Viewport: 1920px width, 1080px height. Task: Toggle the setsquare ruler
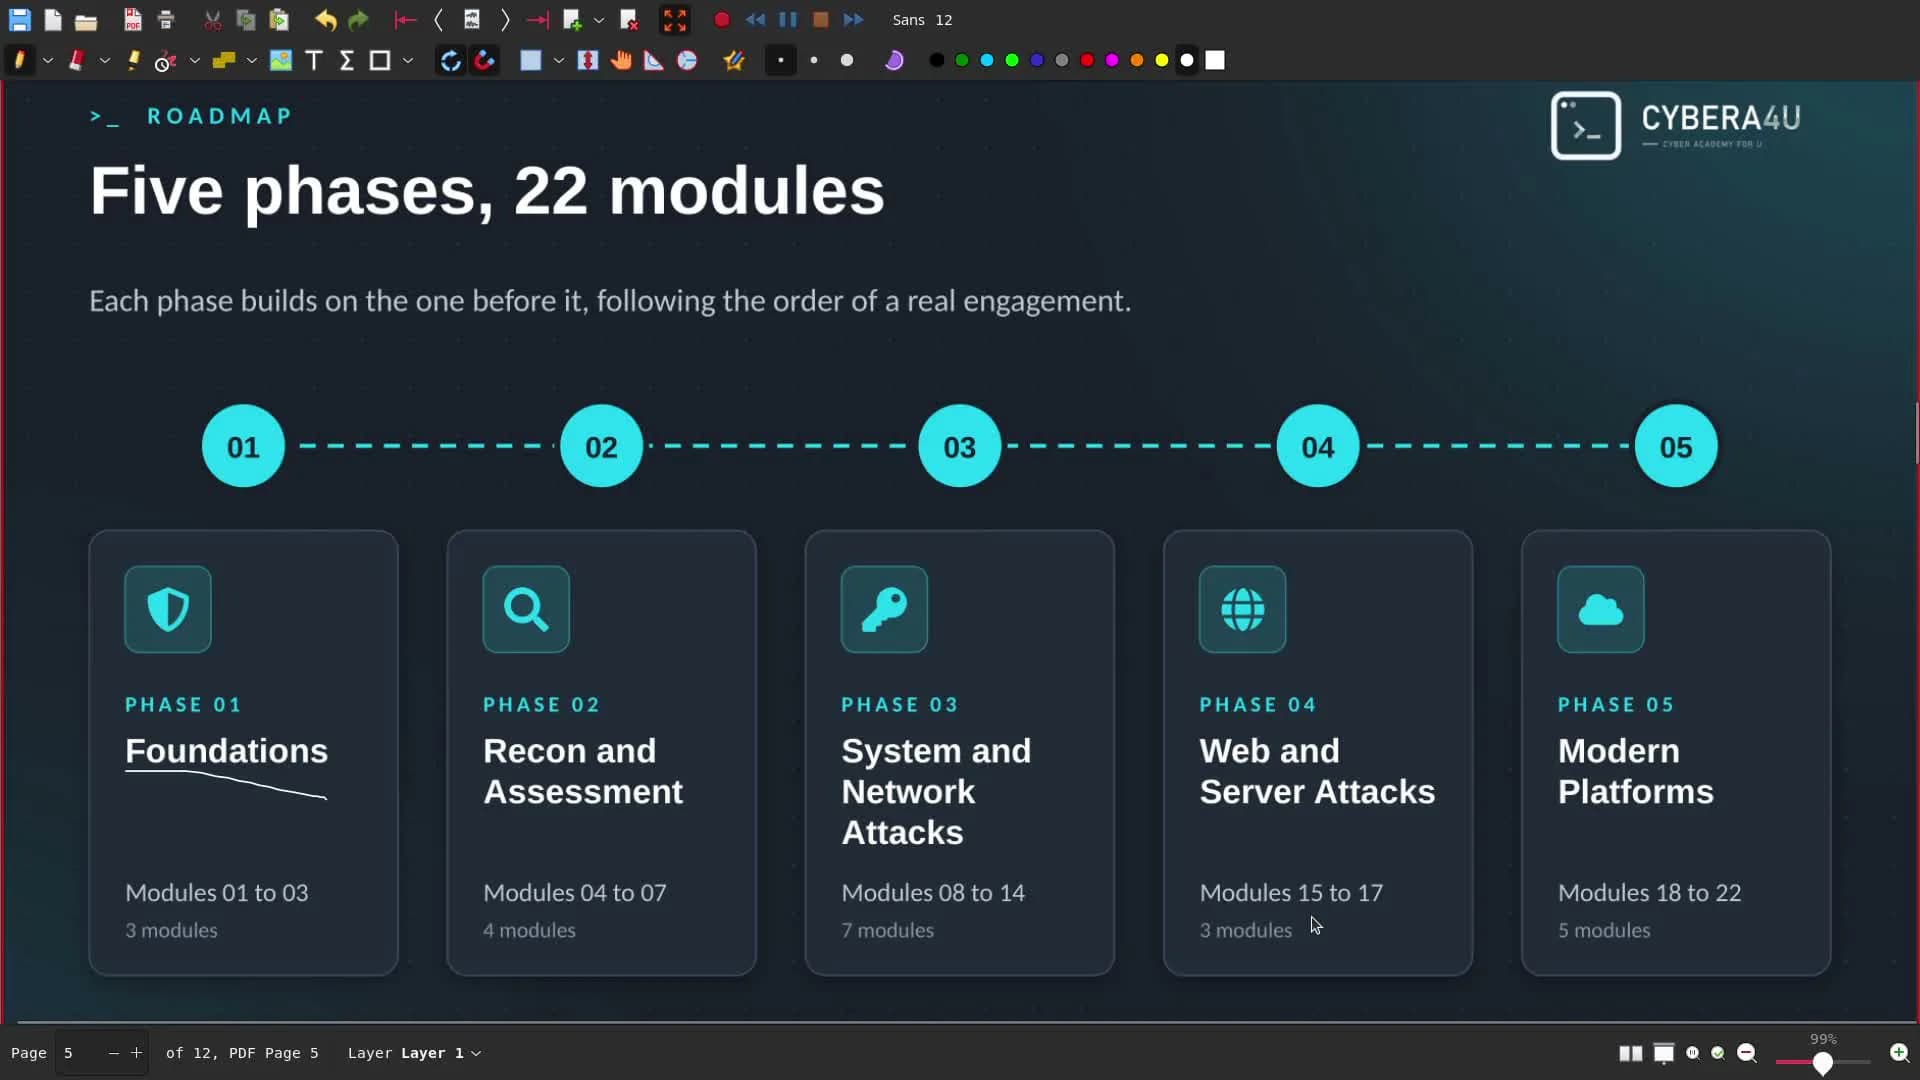tap(654, 61)
